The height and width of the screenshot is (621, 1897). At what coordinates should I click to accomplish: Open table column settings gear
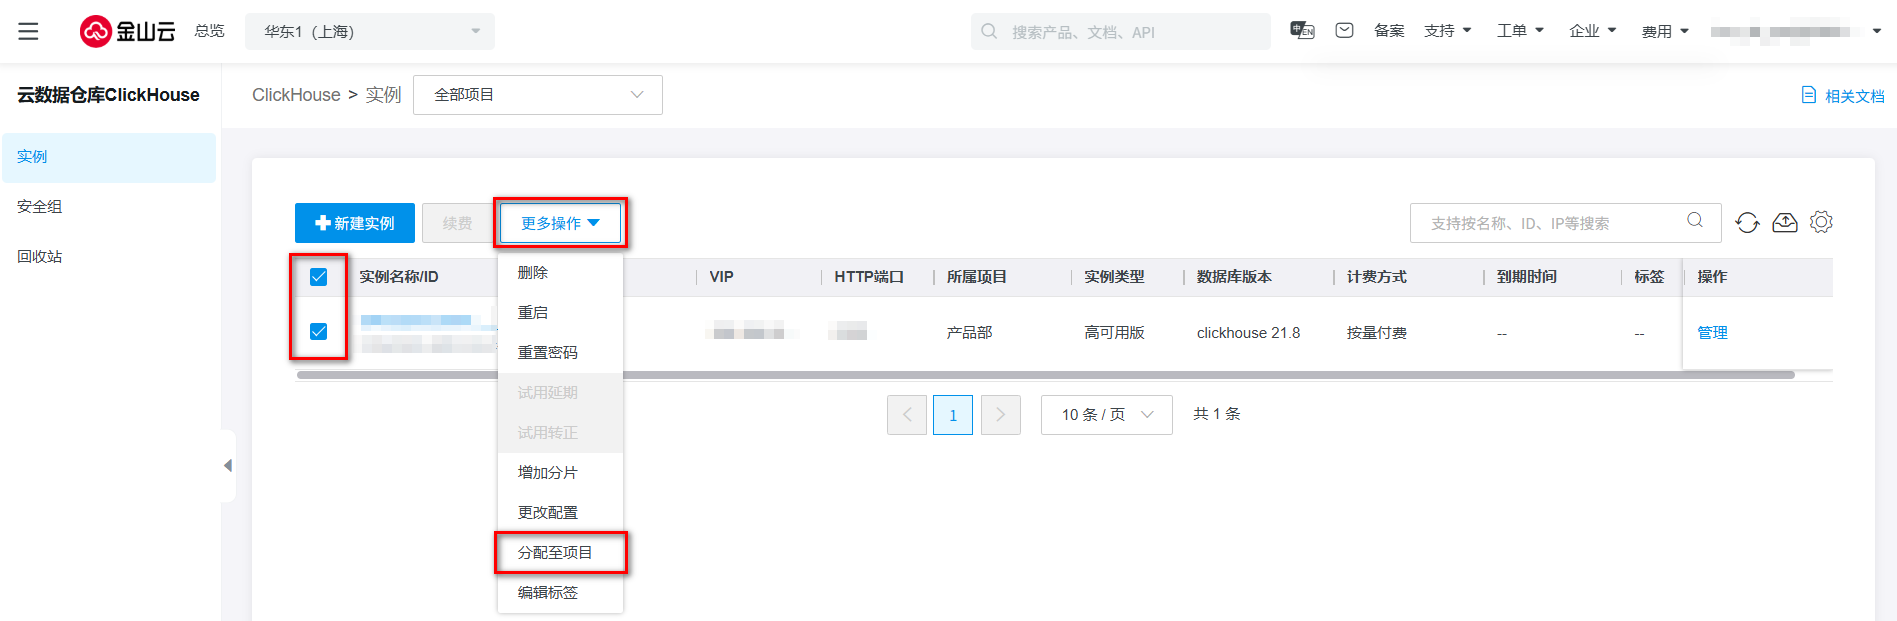1821,223
